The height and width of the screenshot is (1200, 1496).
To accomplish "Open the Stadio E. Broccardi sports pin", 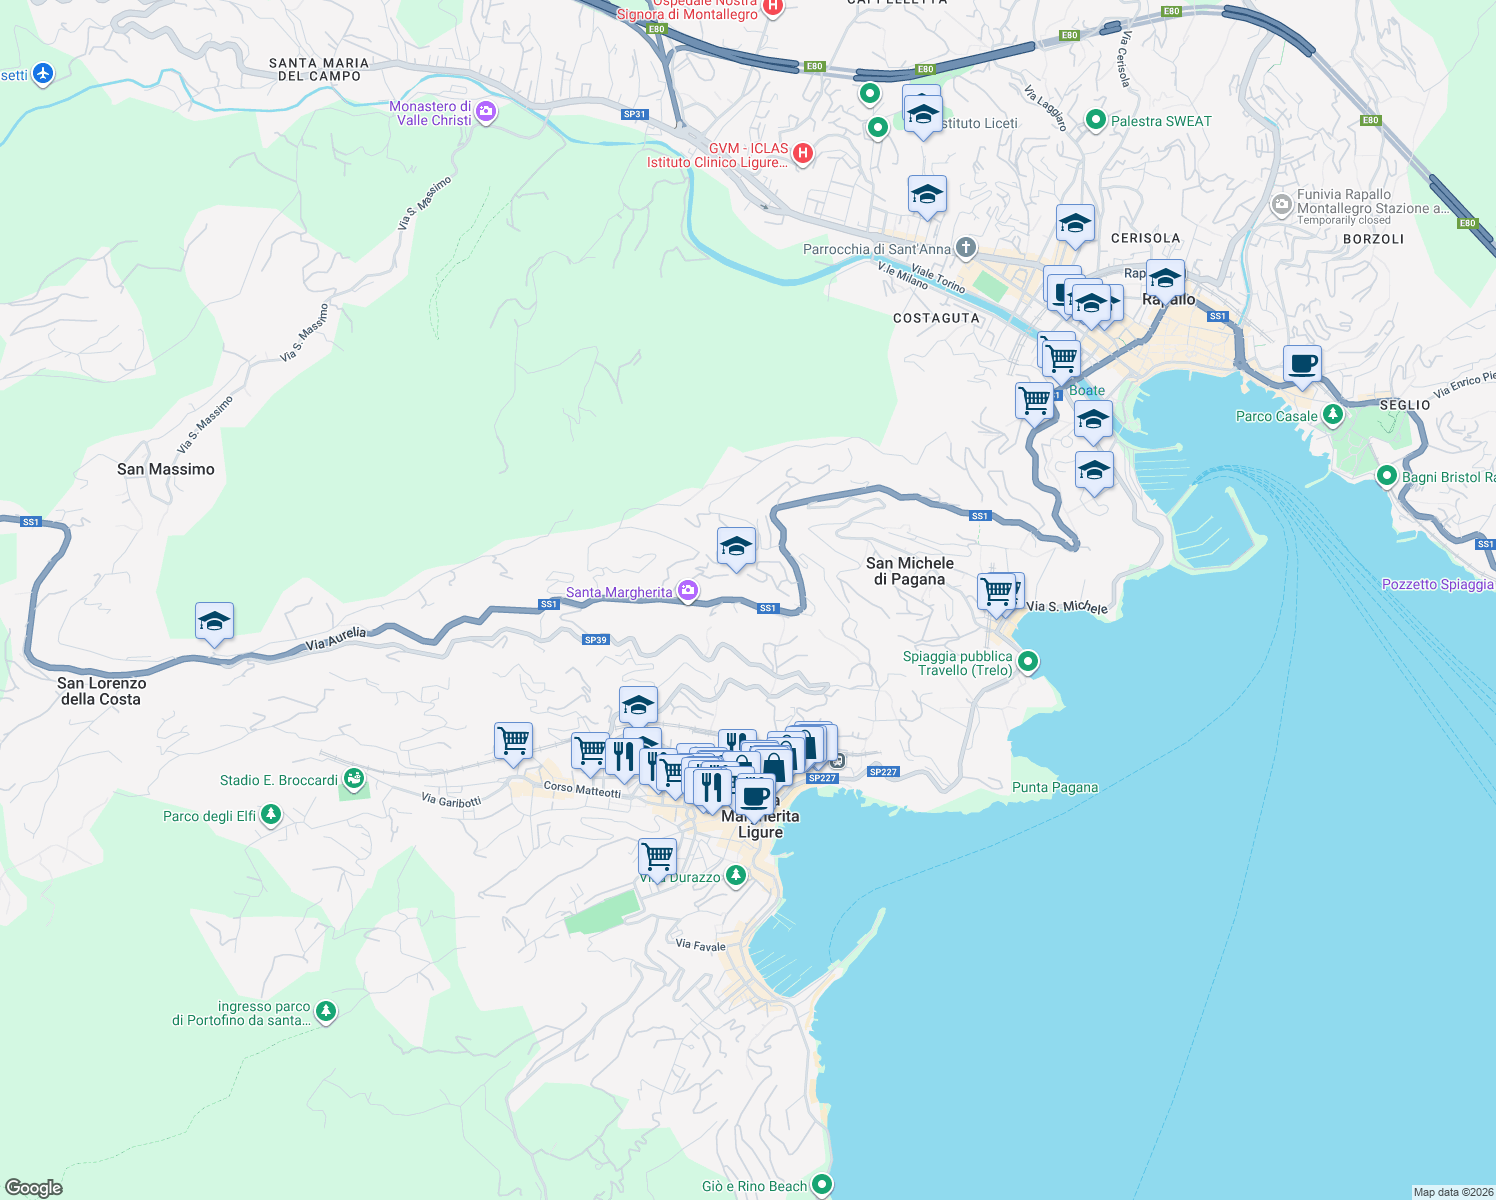I will pyautogui.click(x=353, y=778).
